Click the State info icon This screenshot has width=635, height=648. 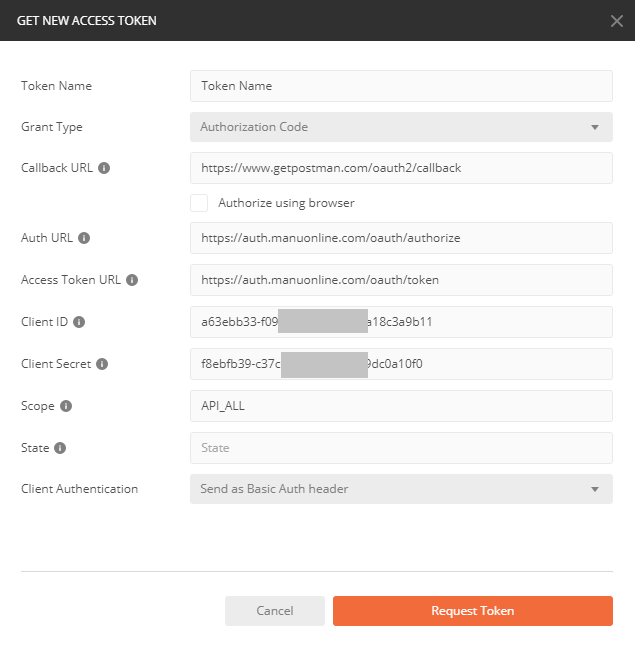click(x=60, y=448)
